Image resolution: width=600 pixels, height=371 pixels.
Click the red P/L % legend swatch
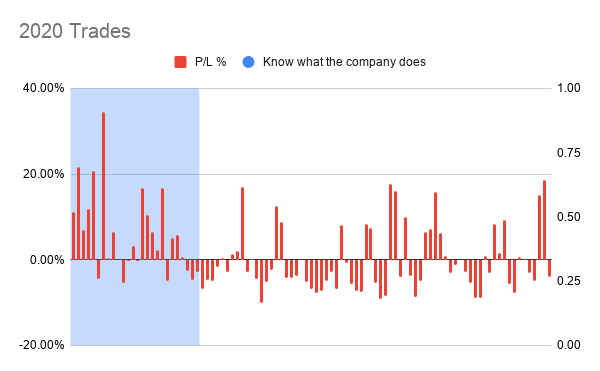pyautogui.click(x=180, y=62)
